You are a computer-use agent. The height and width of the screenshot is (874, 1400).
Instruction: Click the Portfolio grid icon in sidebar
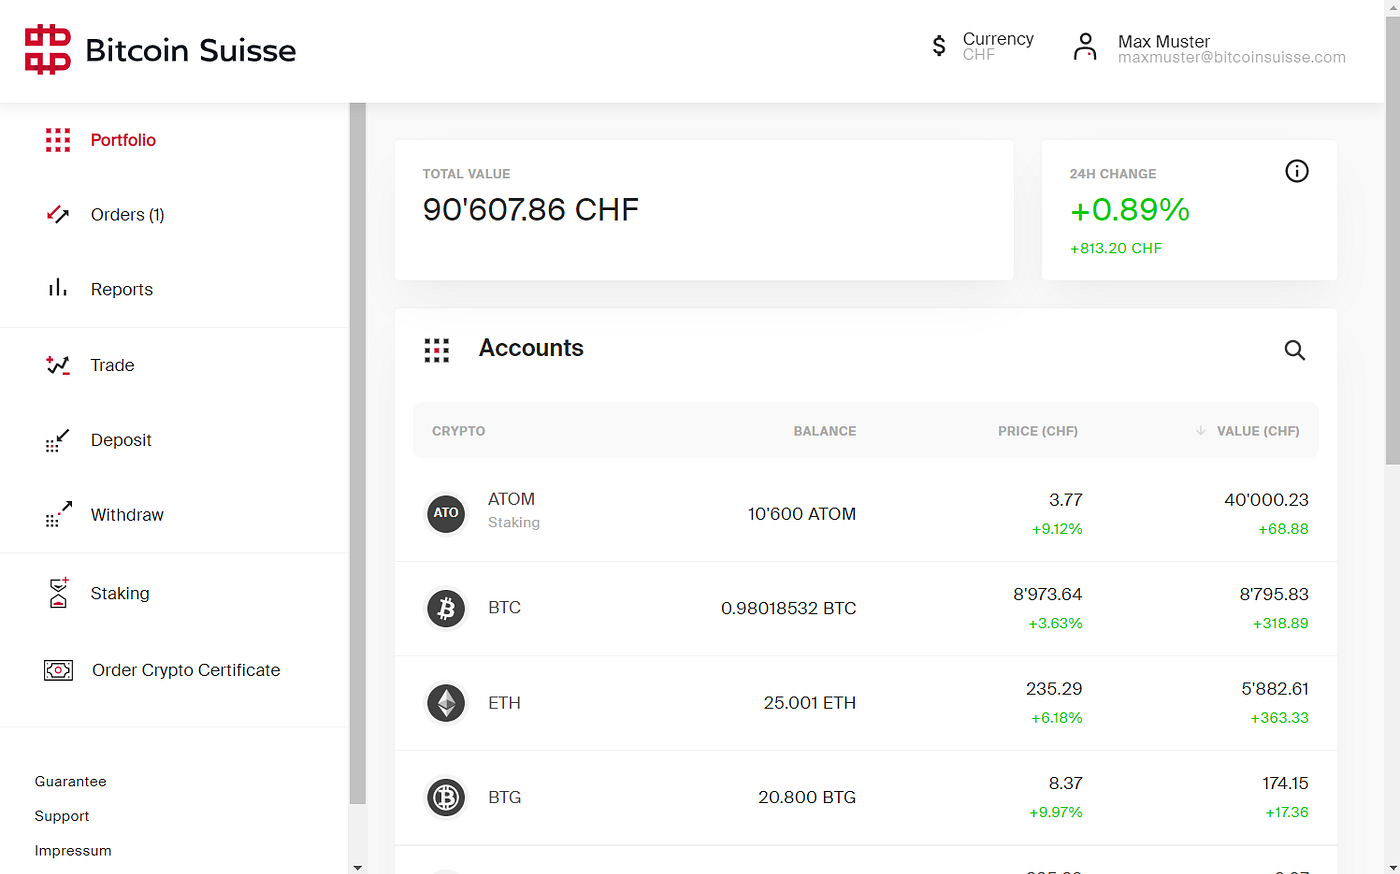tap(58, 140)
